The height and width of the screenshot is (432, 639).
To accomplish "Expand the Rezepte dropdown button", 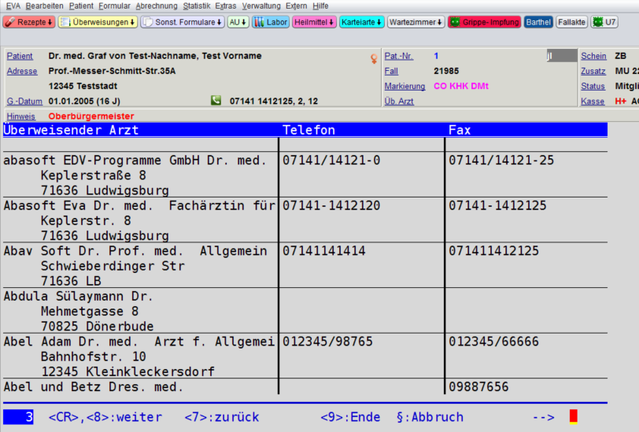I will coord(29,22).
